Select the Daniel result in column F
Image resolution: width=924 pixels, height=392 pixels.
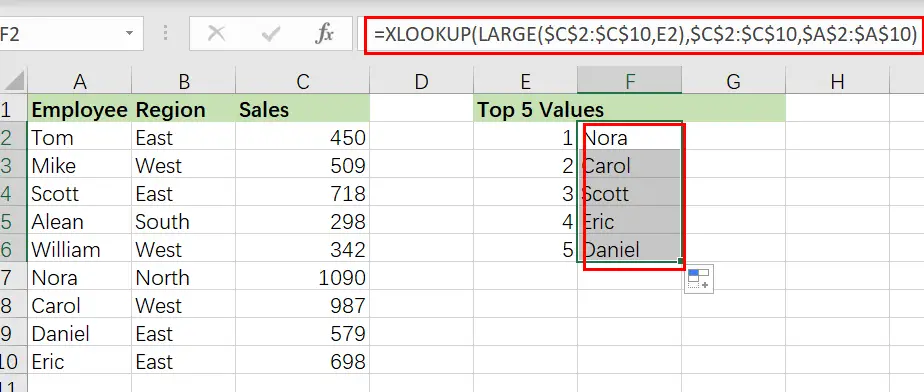coord(629,248)
